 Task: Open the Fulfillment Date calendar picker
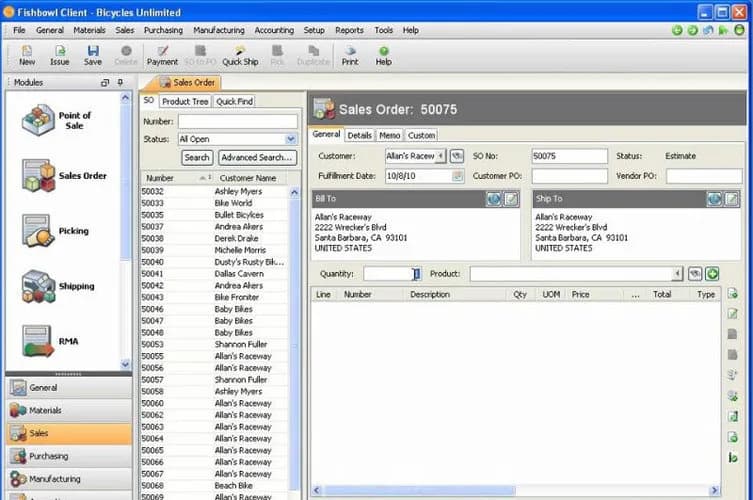click(458, 176)
